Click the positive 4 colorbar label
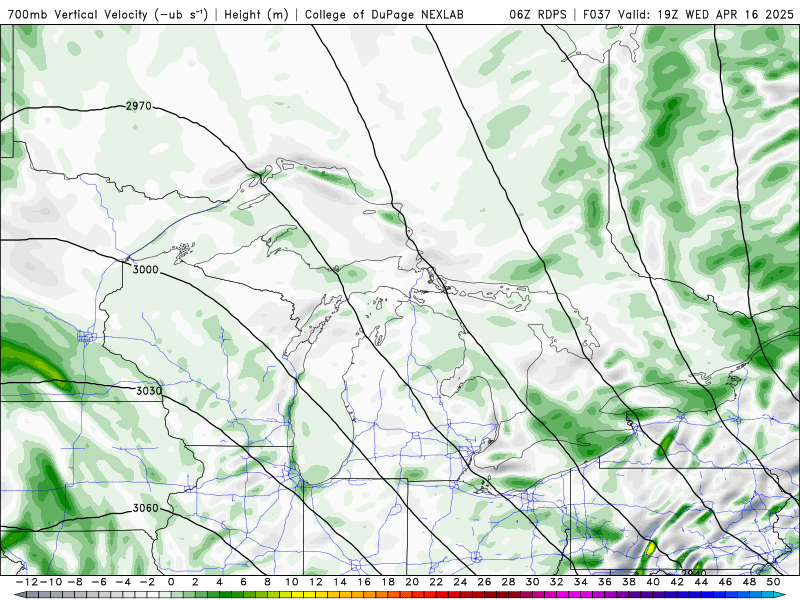The image size is (800, 600). click(x=219, y=582)
